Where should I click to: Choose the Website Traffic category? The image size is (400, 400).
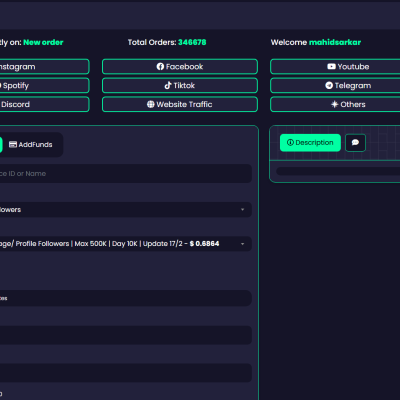point(180,104)
